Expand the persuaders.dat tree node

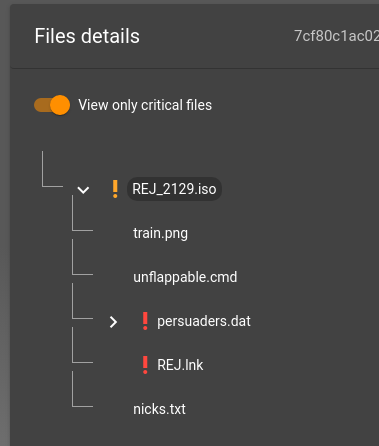pyautogui.click(x=113, y=322)
